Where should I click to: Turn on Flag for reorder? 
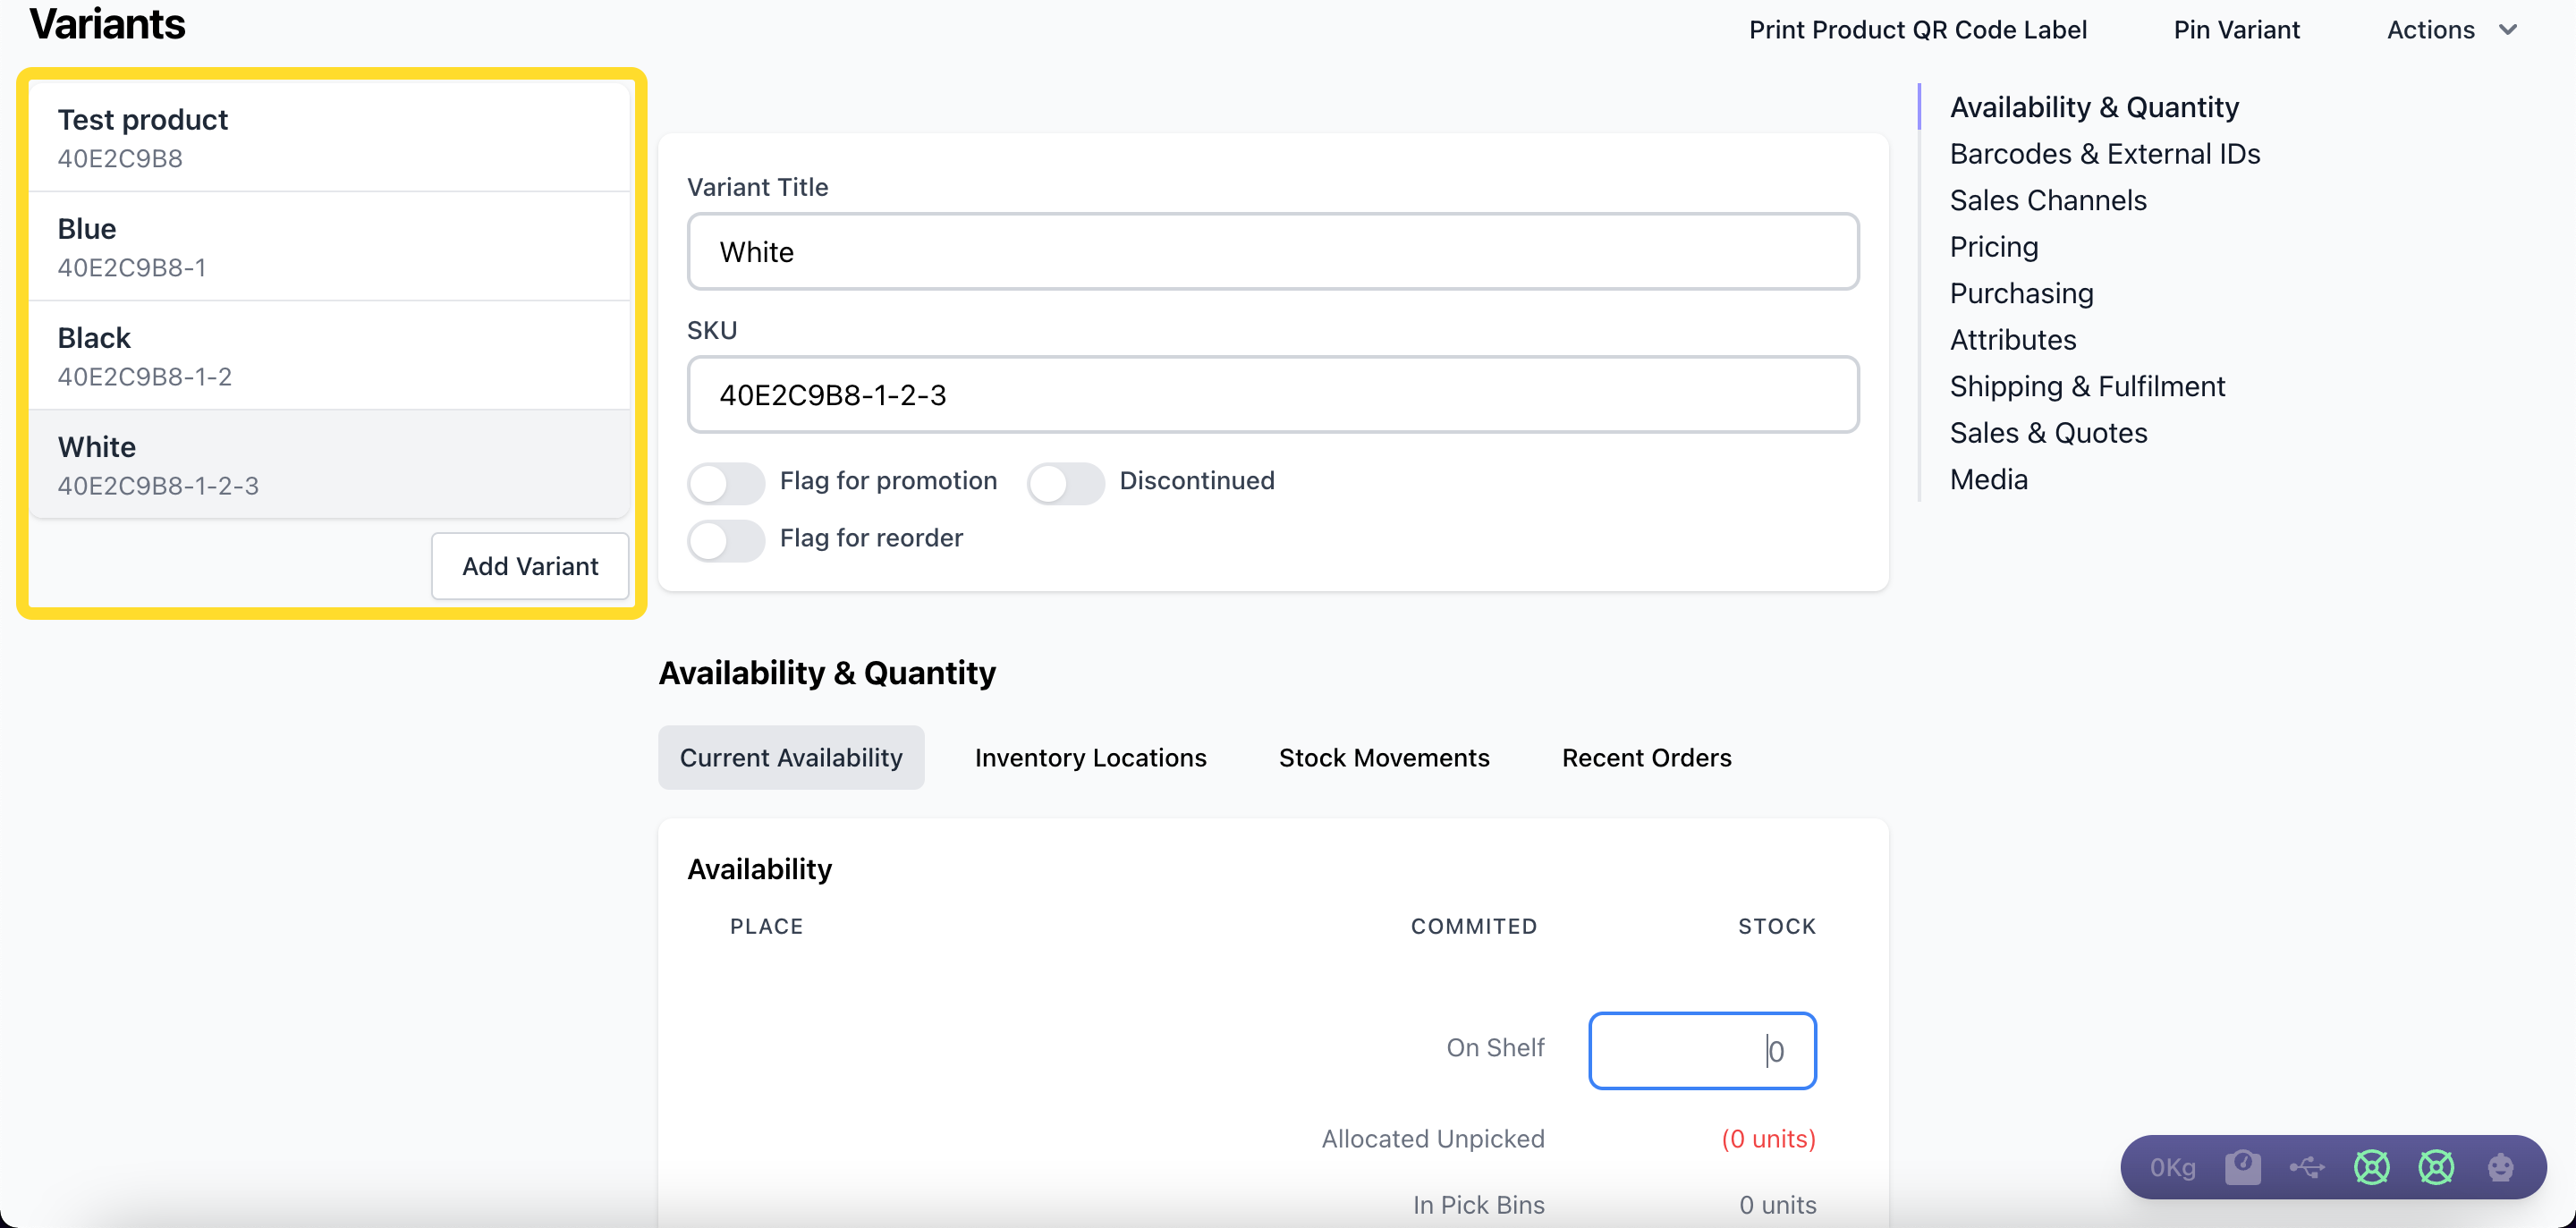726,540
